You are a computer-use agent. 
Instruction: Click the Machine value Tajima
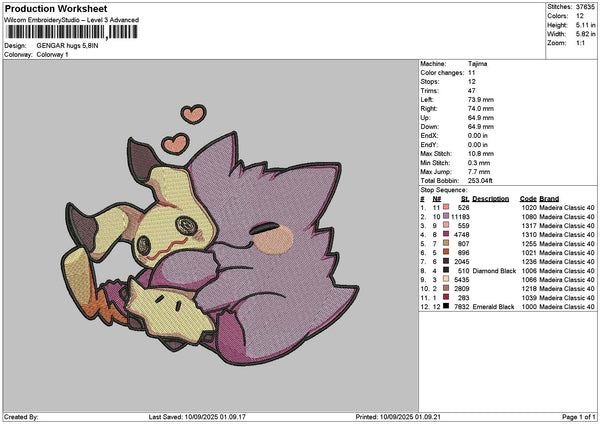478,64
